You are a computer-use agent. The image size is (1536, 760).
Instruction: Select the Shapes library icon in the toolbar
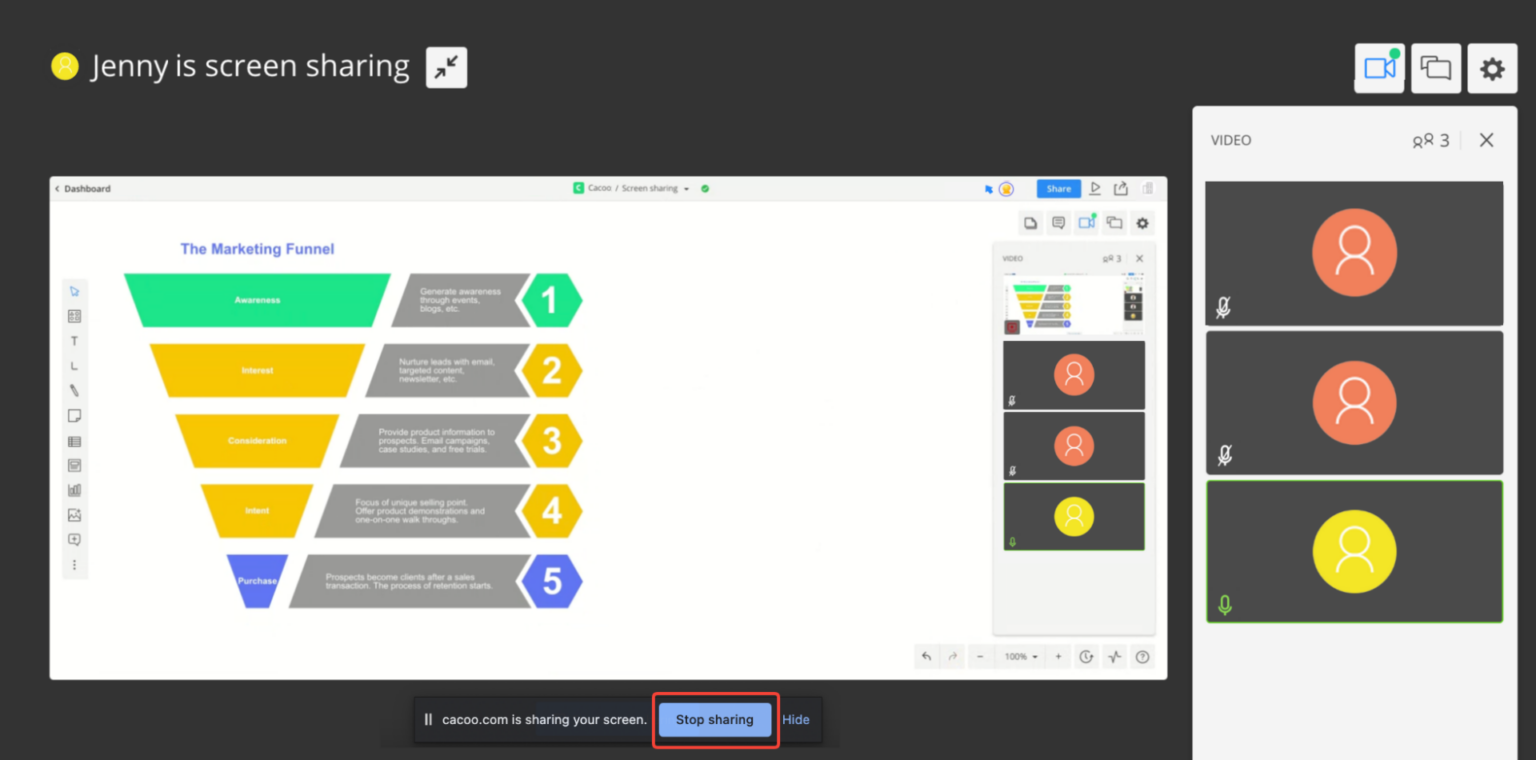[x=74, y=315]
